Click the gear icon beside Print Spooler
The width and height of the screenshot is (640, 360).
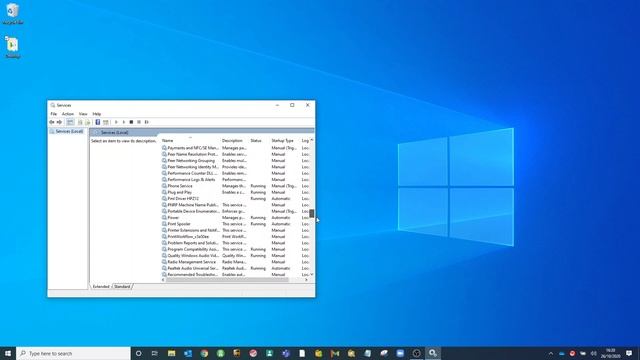(164, 224)
